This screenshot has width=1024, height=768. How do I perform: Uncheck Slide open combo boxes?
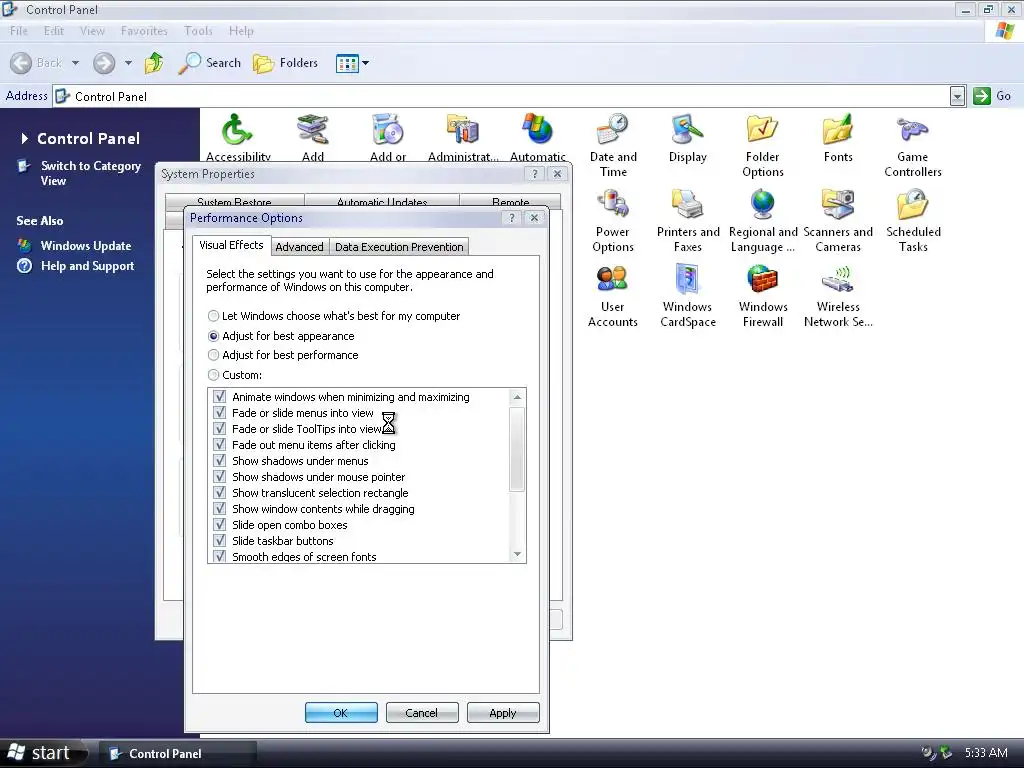220,525
